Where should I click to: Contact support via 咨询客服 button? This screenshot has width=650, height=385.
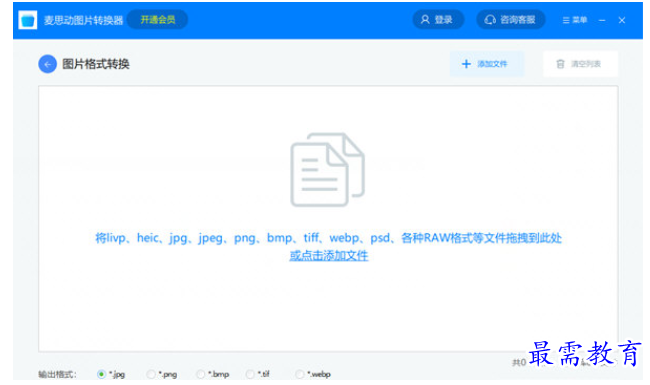click(x=511, y=19)
